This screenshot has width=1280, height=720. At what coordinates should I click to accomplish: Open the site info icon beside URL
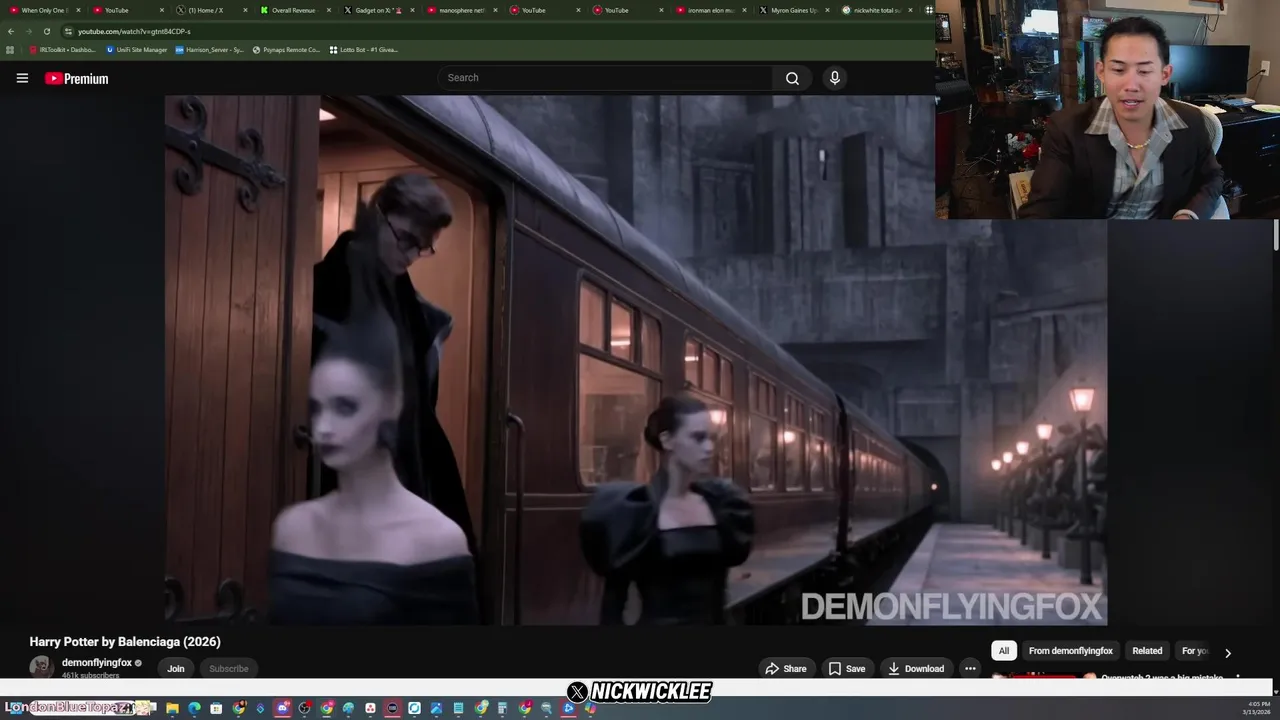click(x=68, y=31)
